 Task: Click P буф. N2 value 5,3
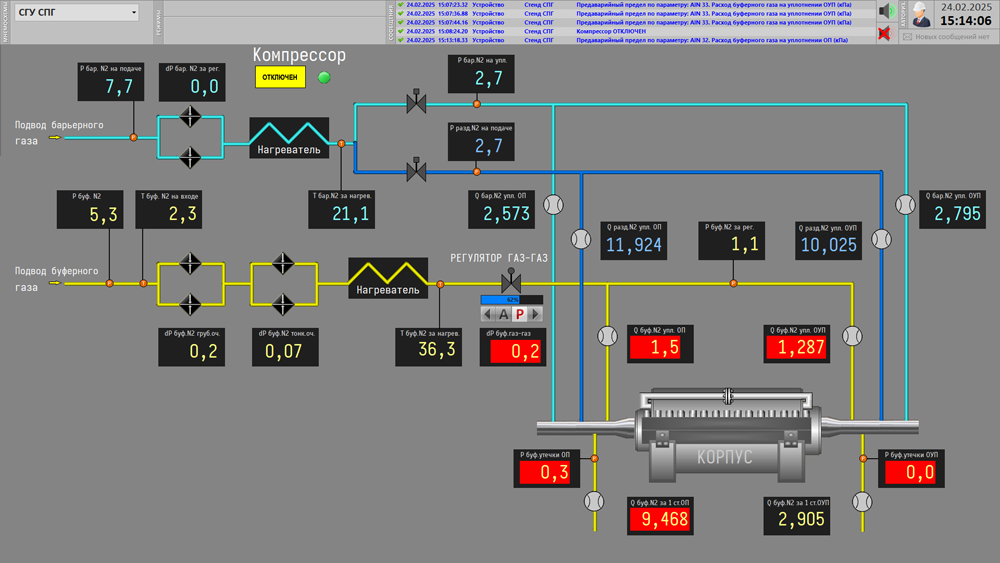103,215
